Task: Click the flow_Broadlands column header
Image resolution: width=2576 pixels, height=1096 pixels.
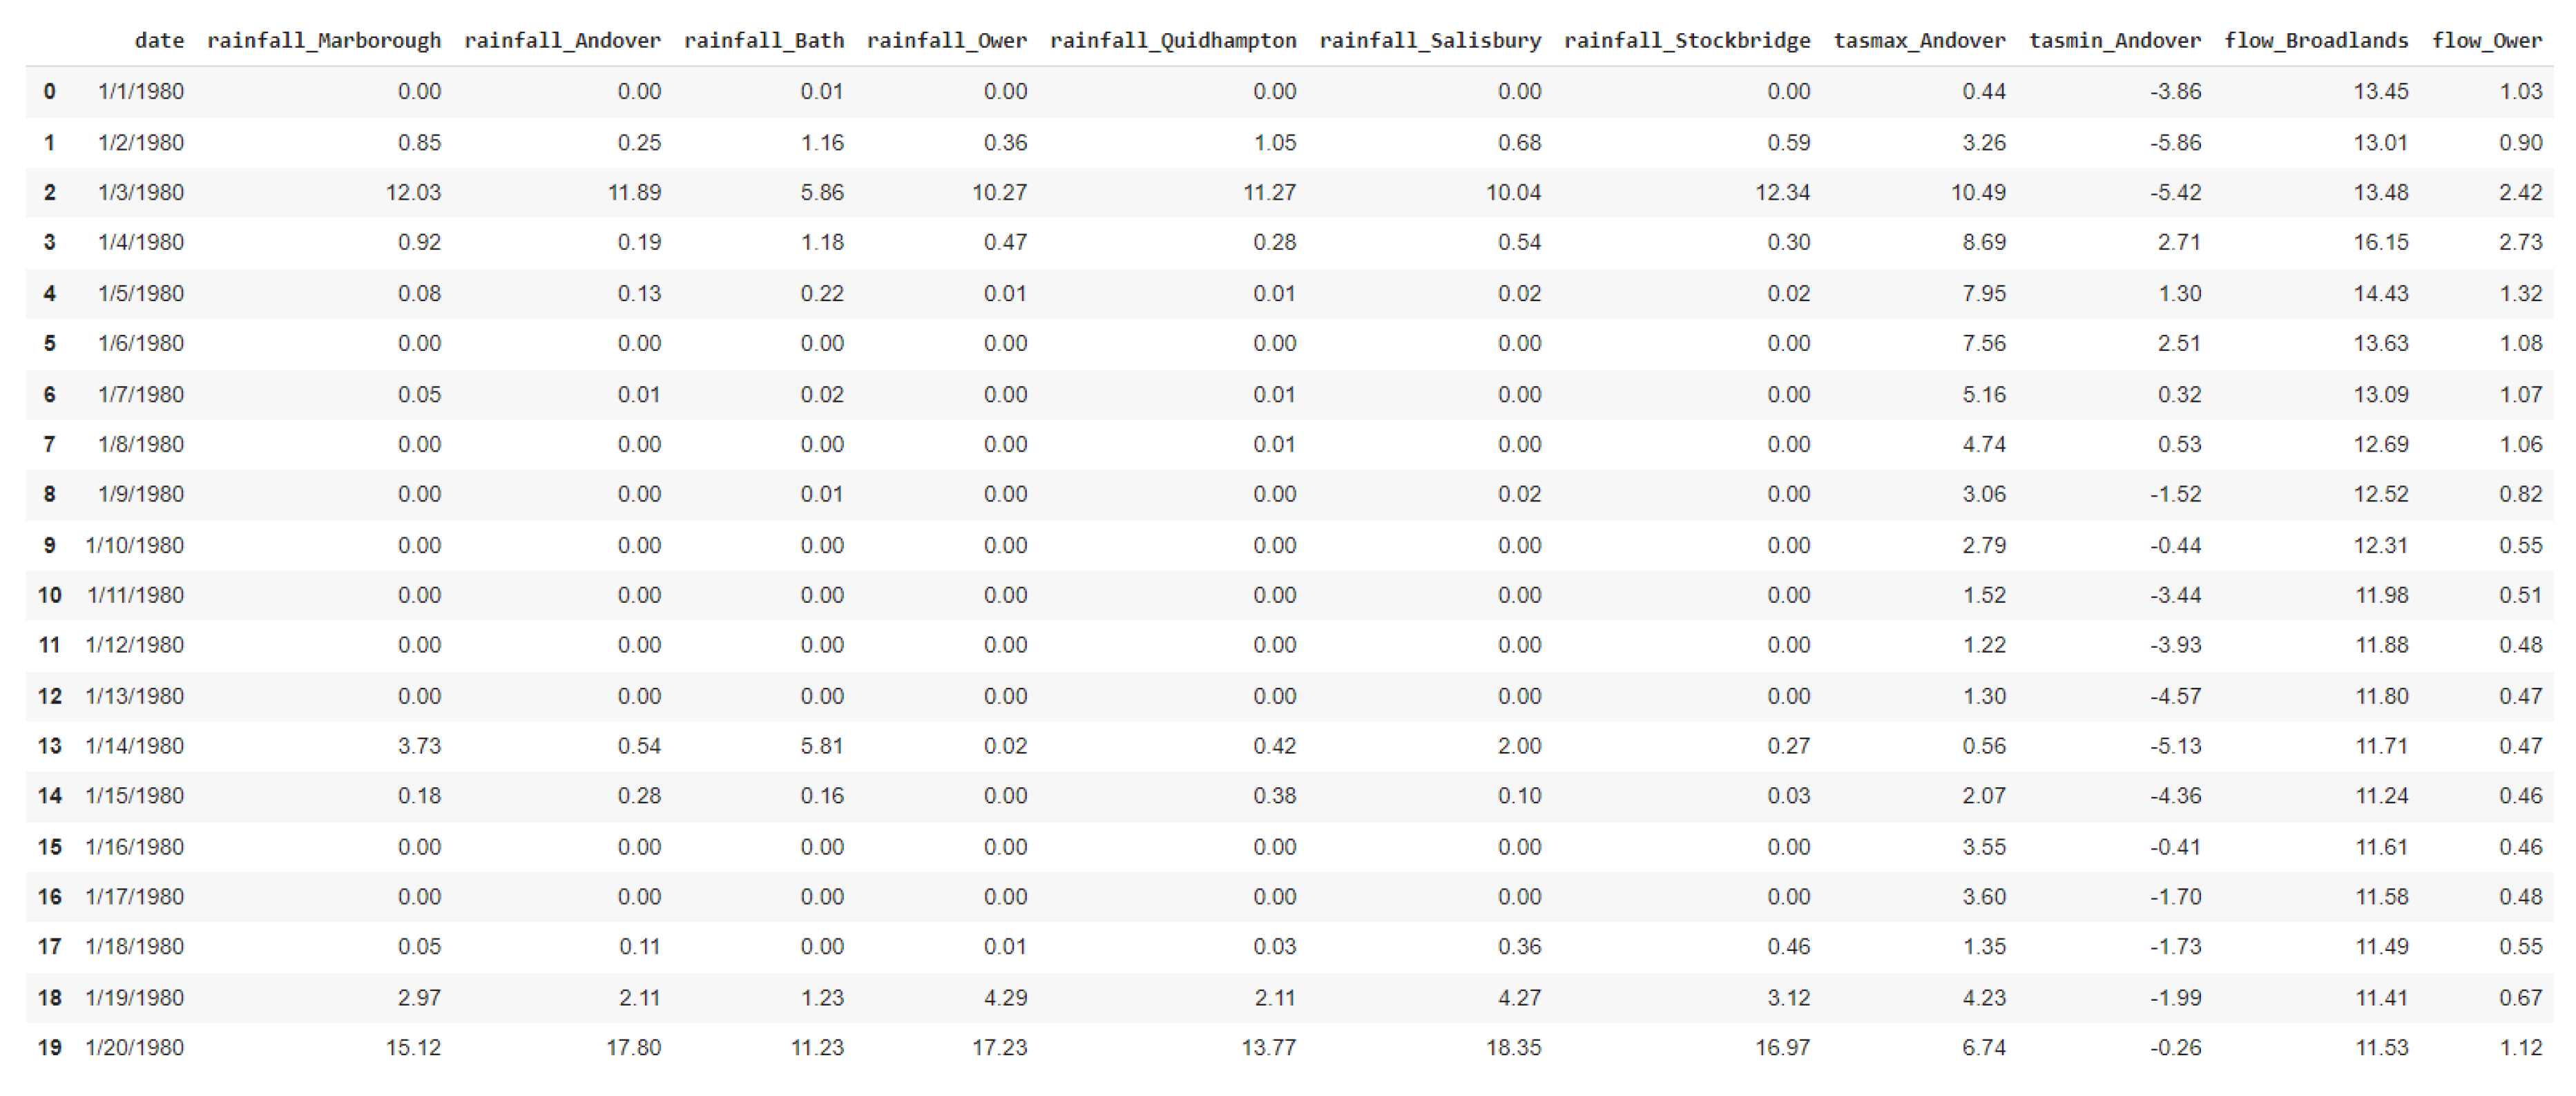Action: [2315, 40]
